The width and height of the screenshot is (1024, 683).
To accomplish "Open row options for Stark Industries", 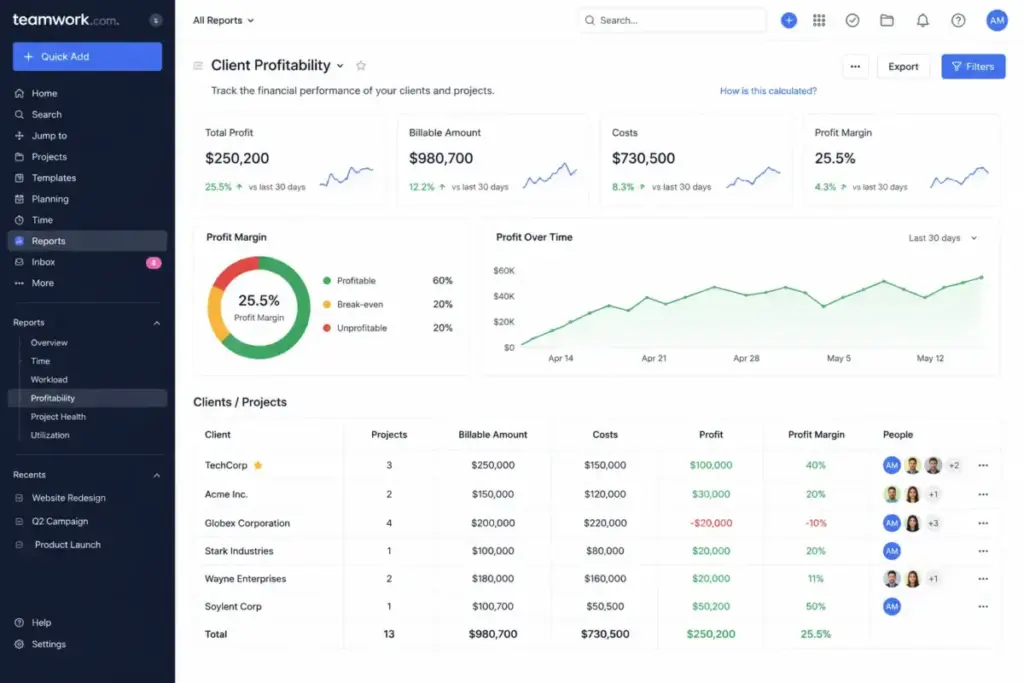I will tap(983, 551).
